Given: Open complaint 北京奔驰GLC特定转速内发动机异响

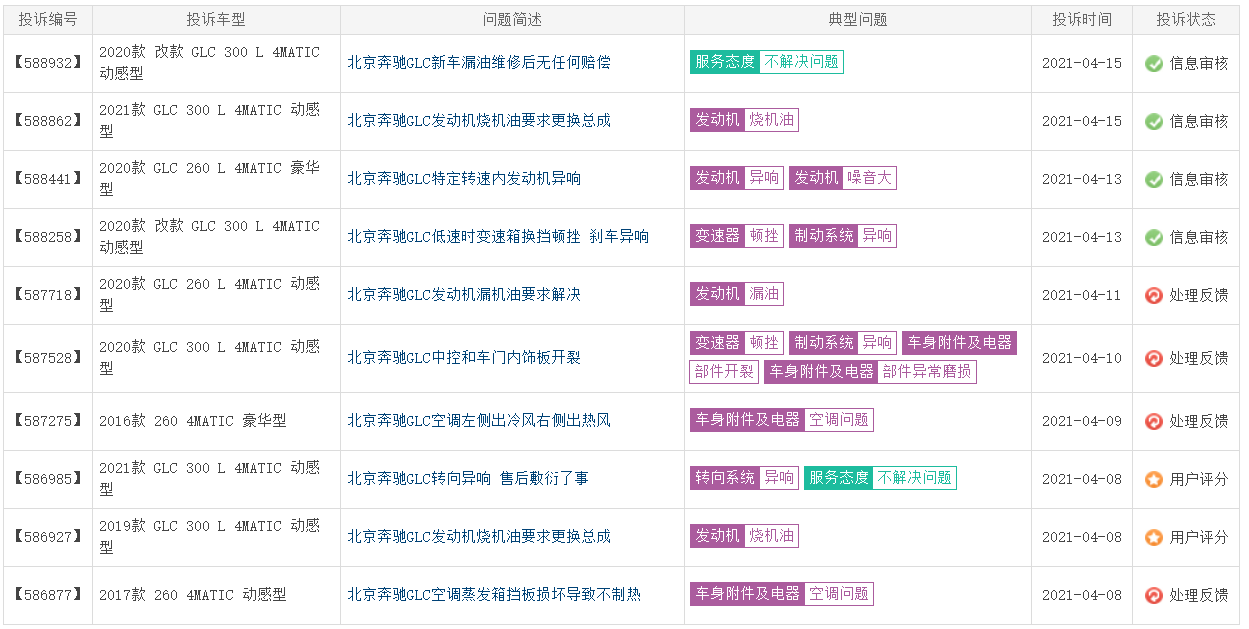Looking at the screenshot, I should click(464, 178).
